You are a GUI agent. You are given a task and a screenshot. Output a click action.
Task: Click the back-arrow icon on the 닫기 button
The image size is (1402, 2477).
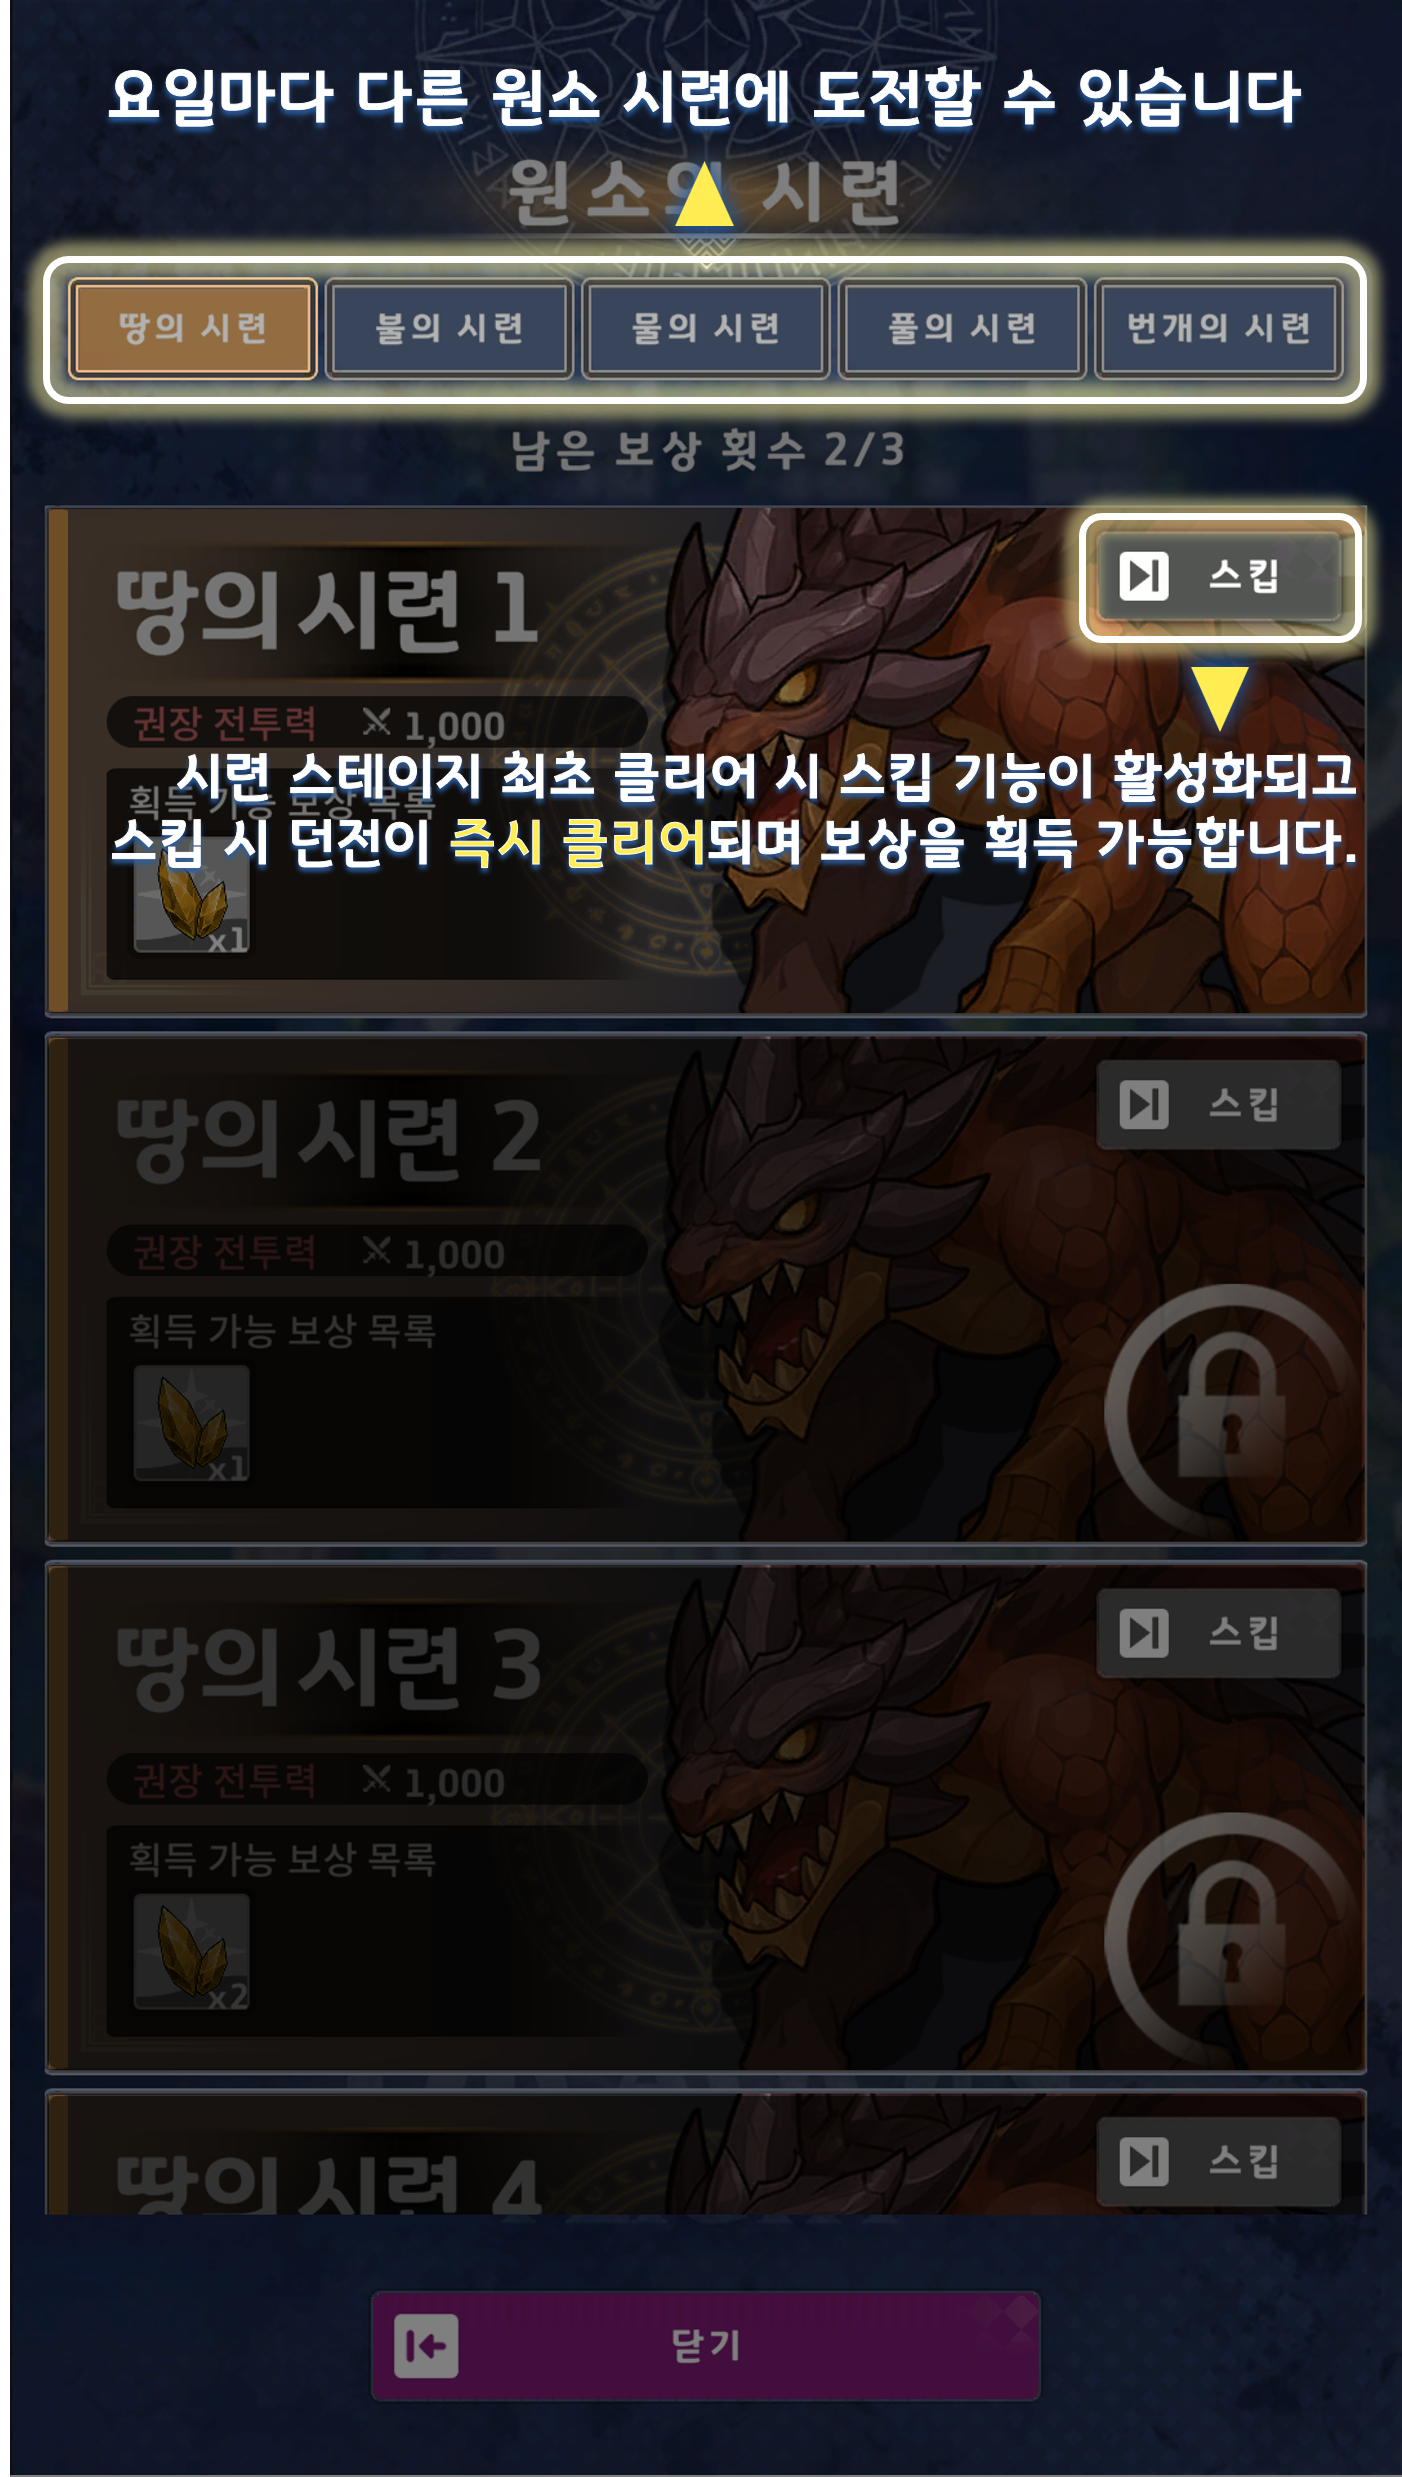(426, 2346)
